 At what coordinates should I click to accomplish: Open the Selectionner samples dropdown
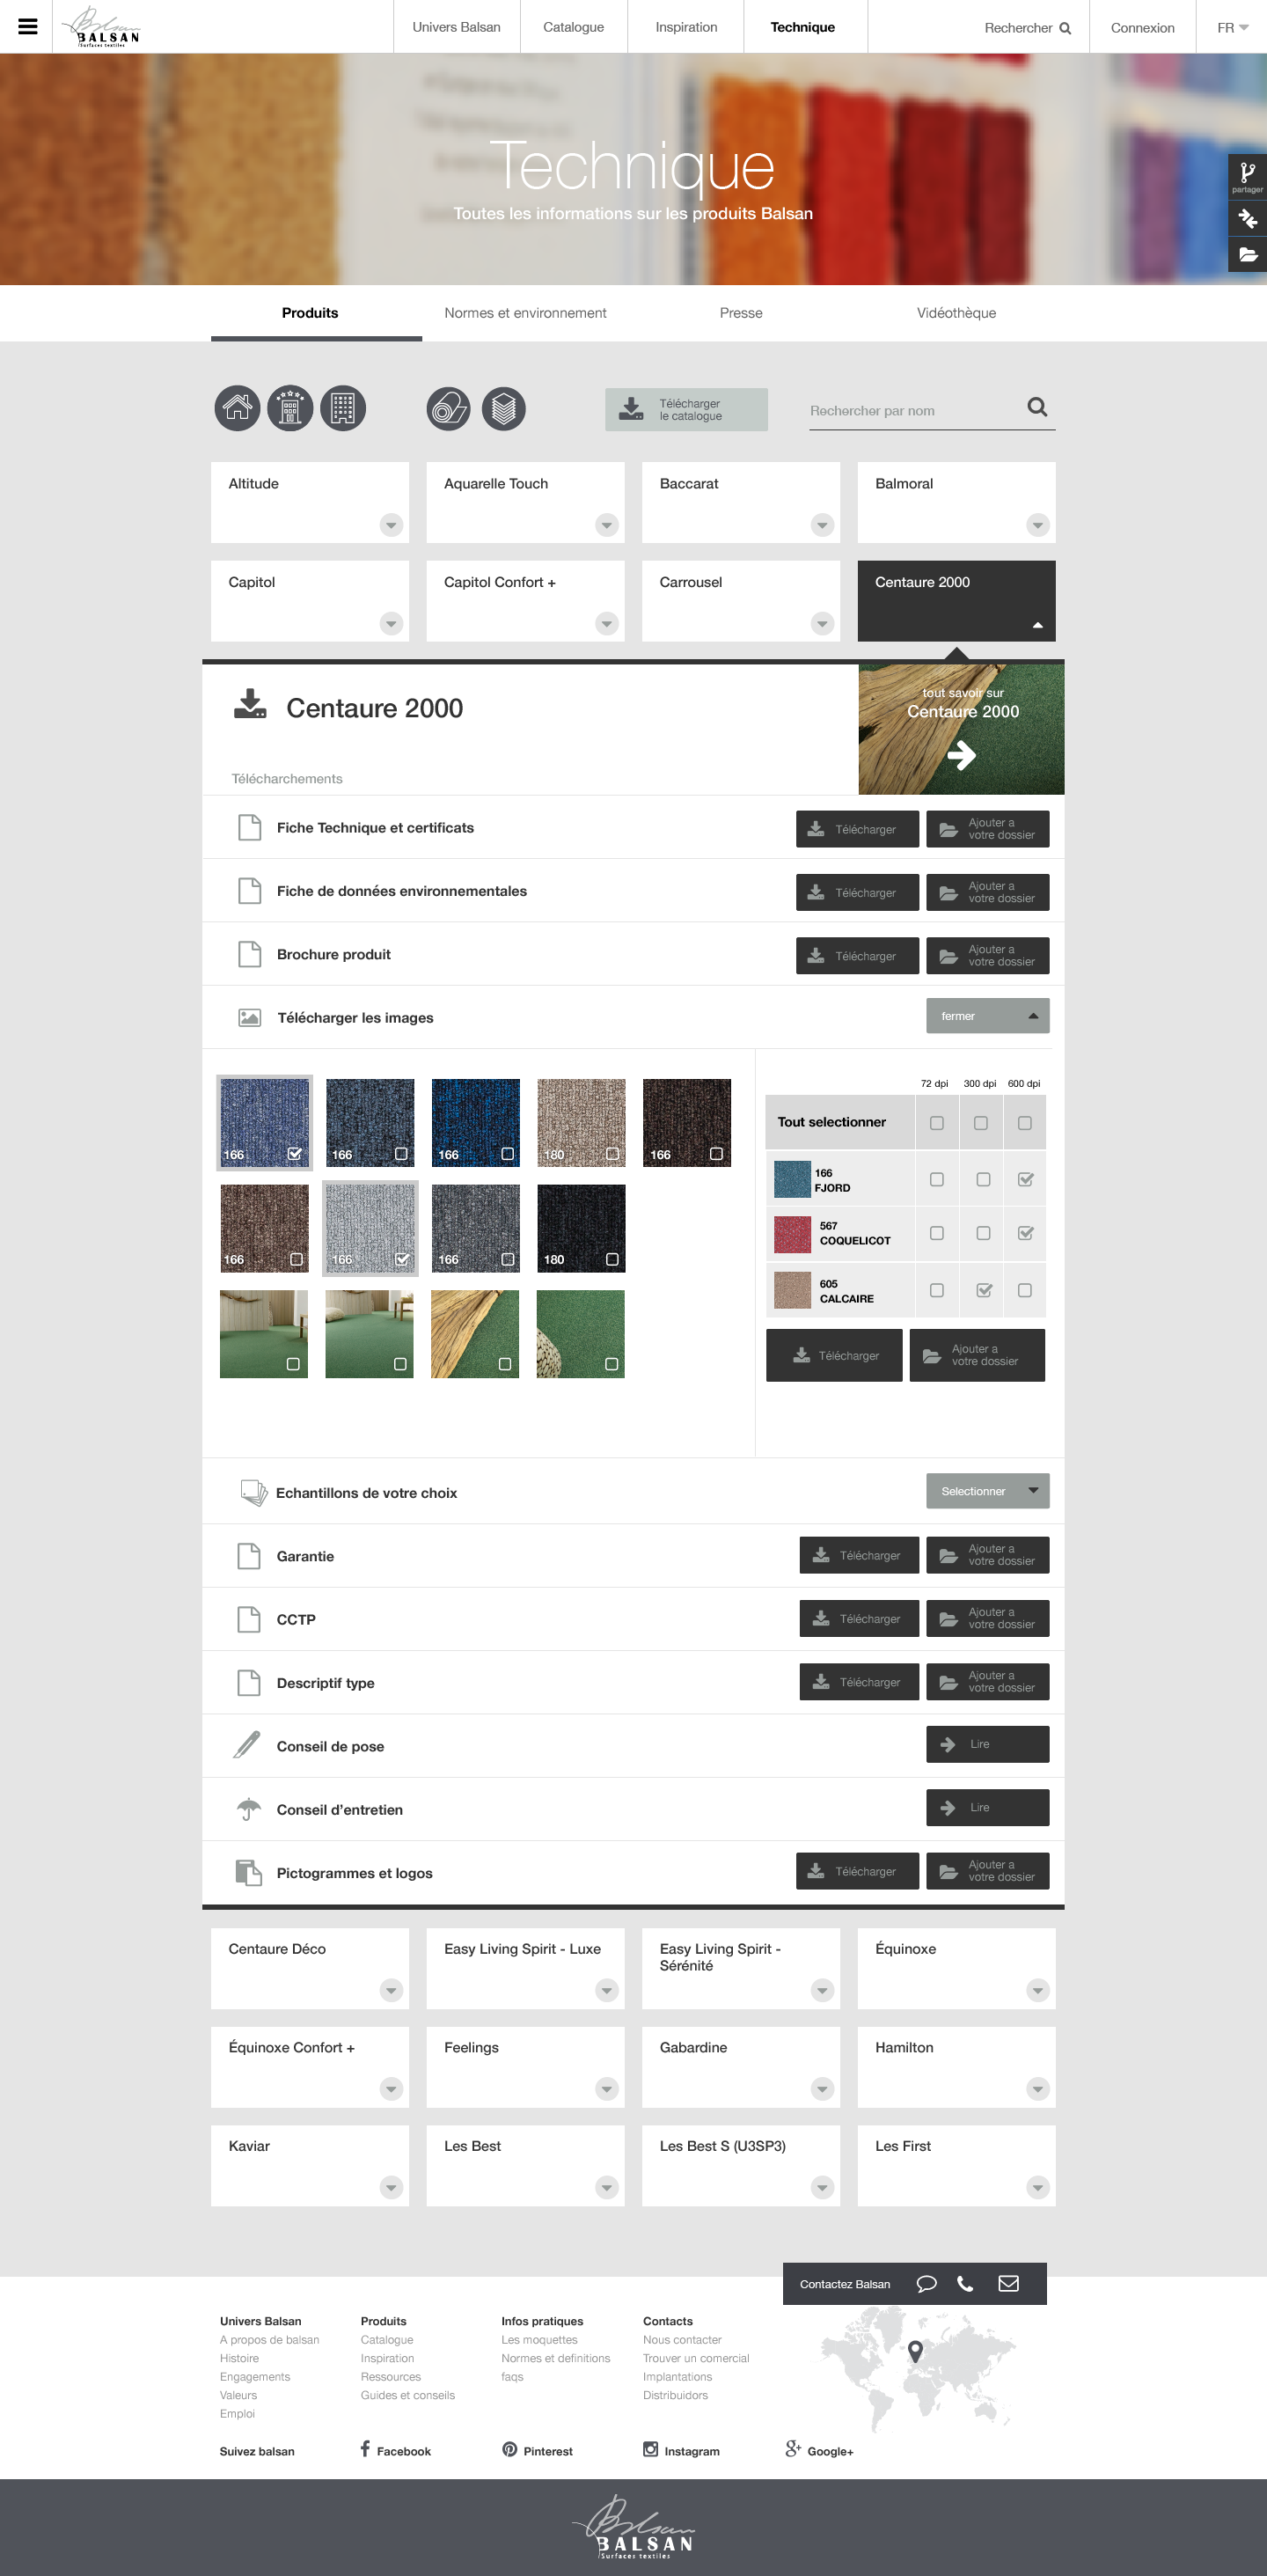[x=987, y=1491]
